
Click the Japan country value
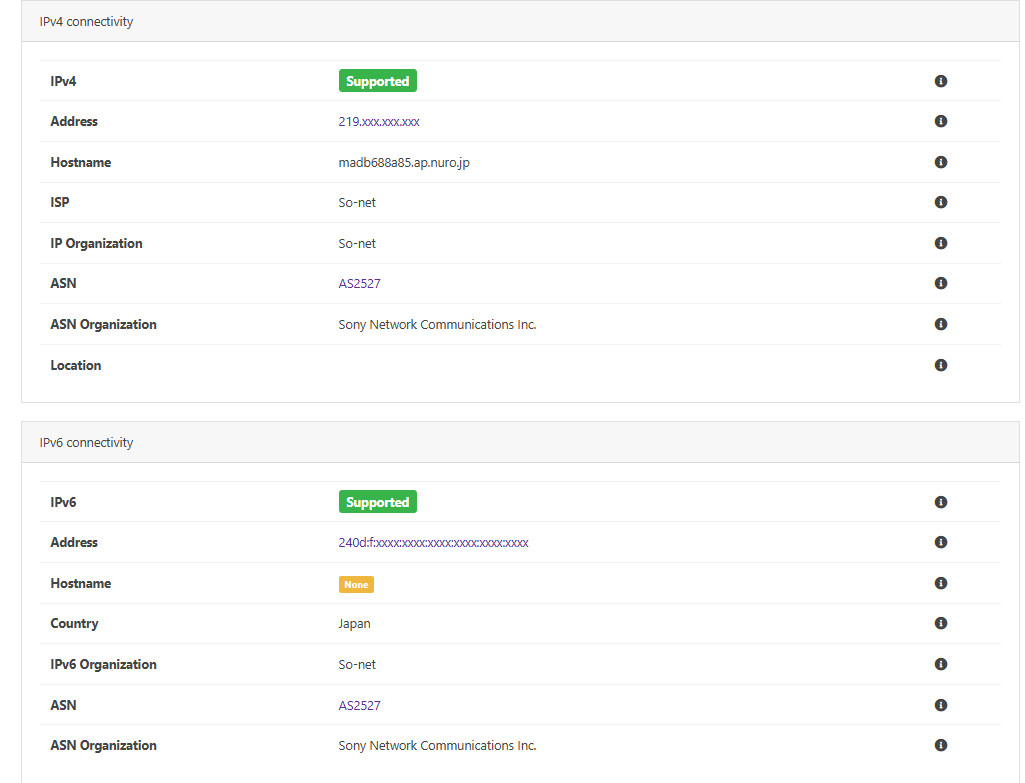click(354, 624)
